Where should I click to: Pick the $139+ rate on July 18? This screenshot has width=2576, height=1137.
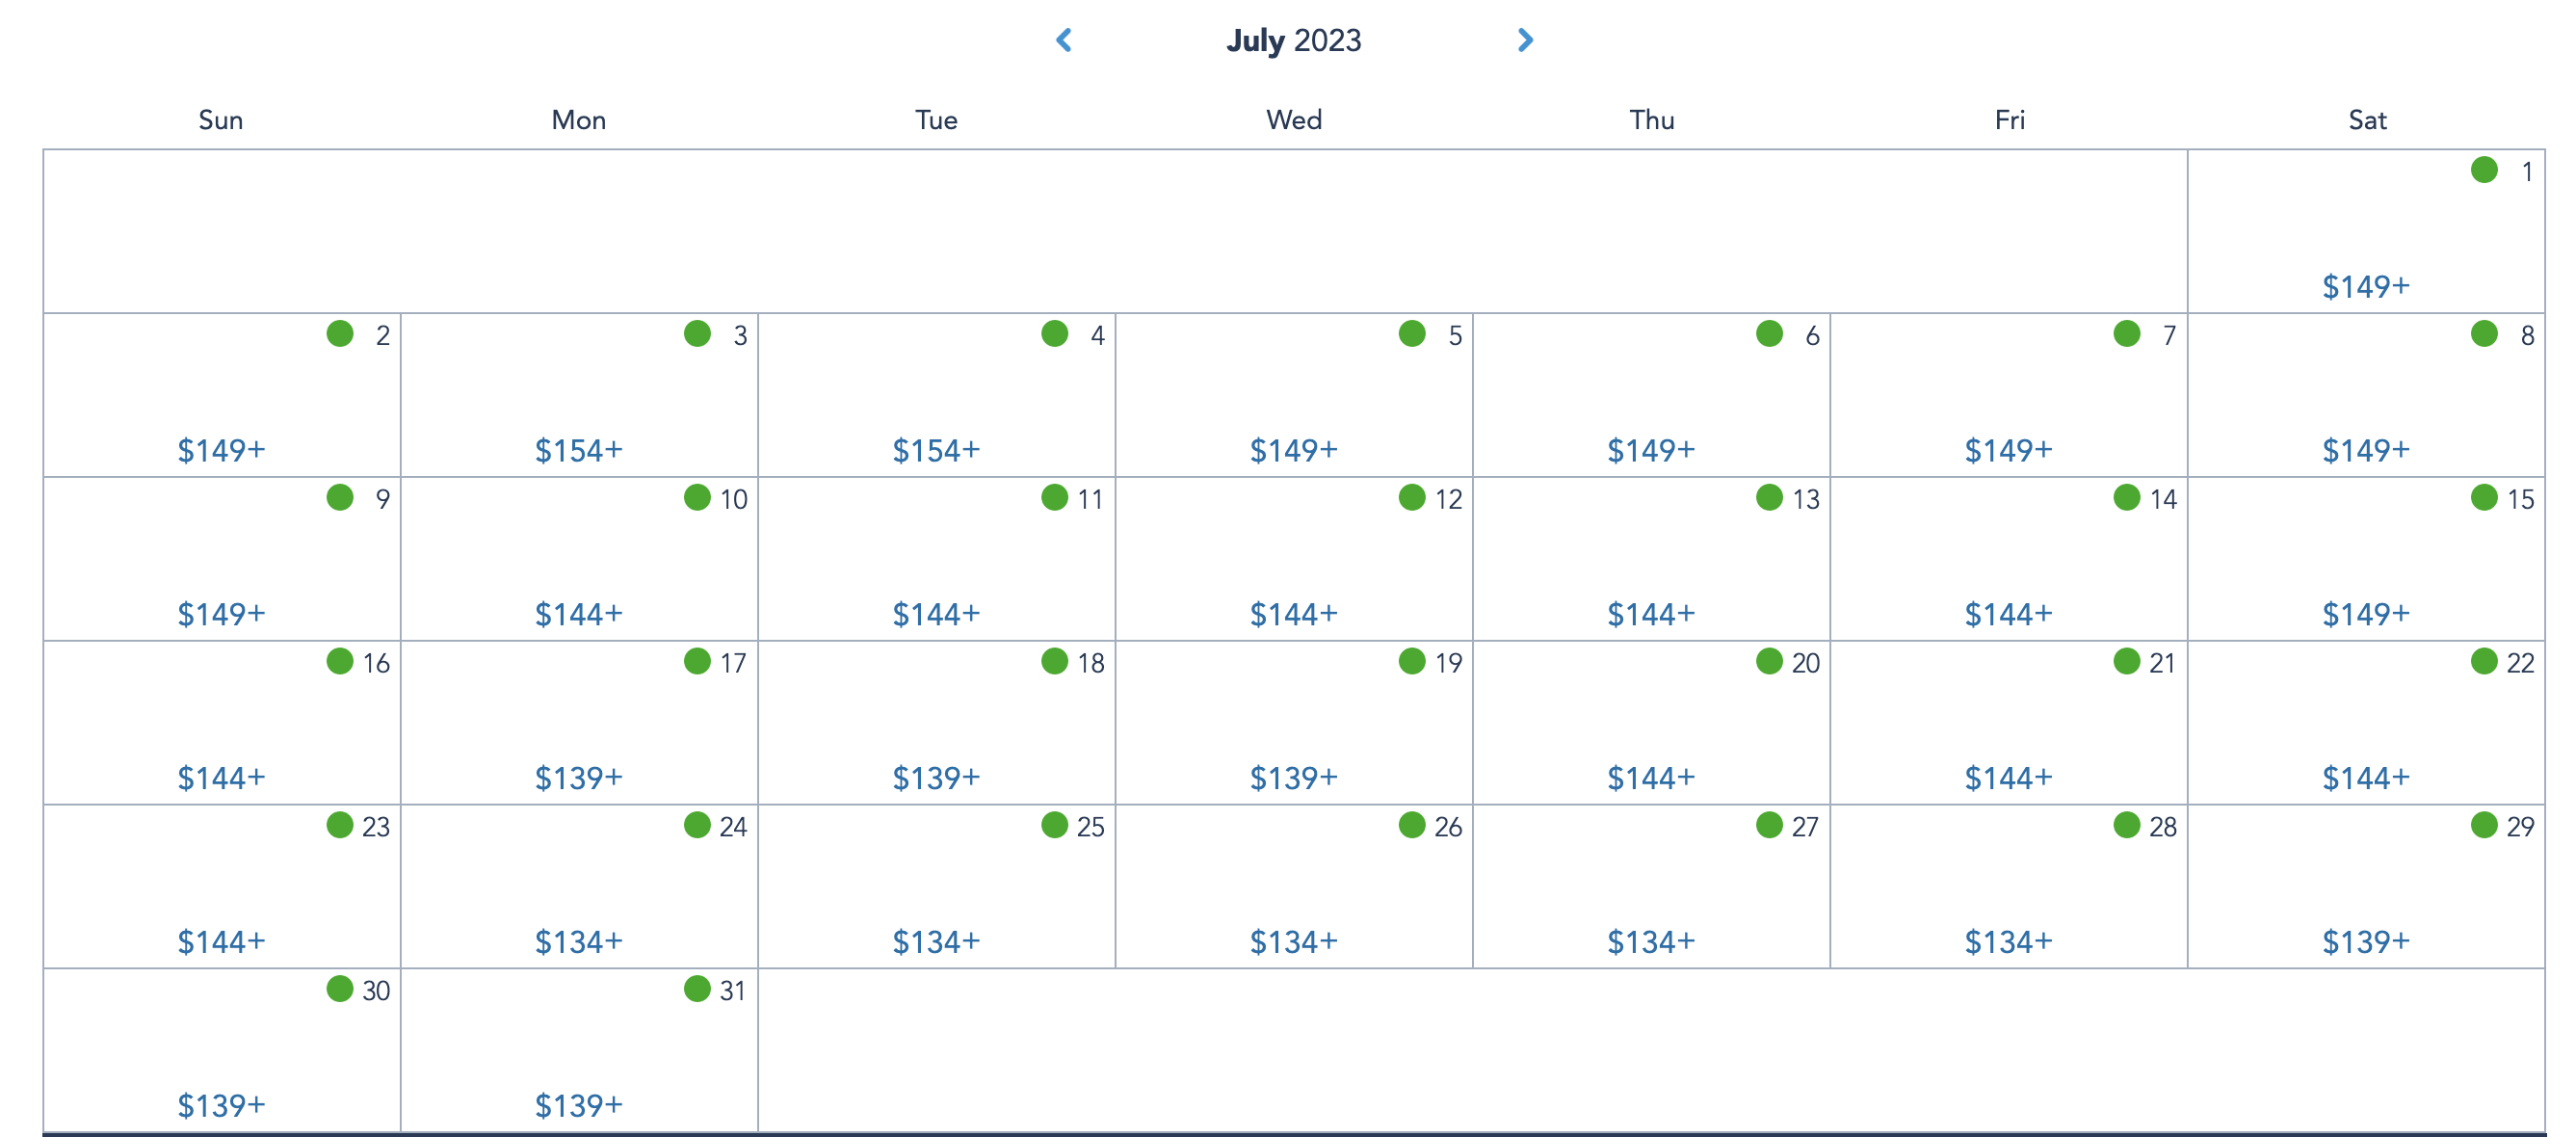coord(936,778)
